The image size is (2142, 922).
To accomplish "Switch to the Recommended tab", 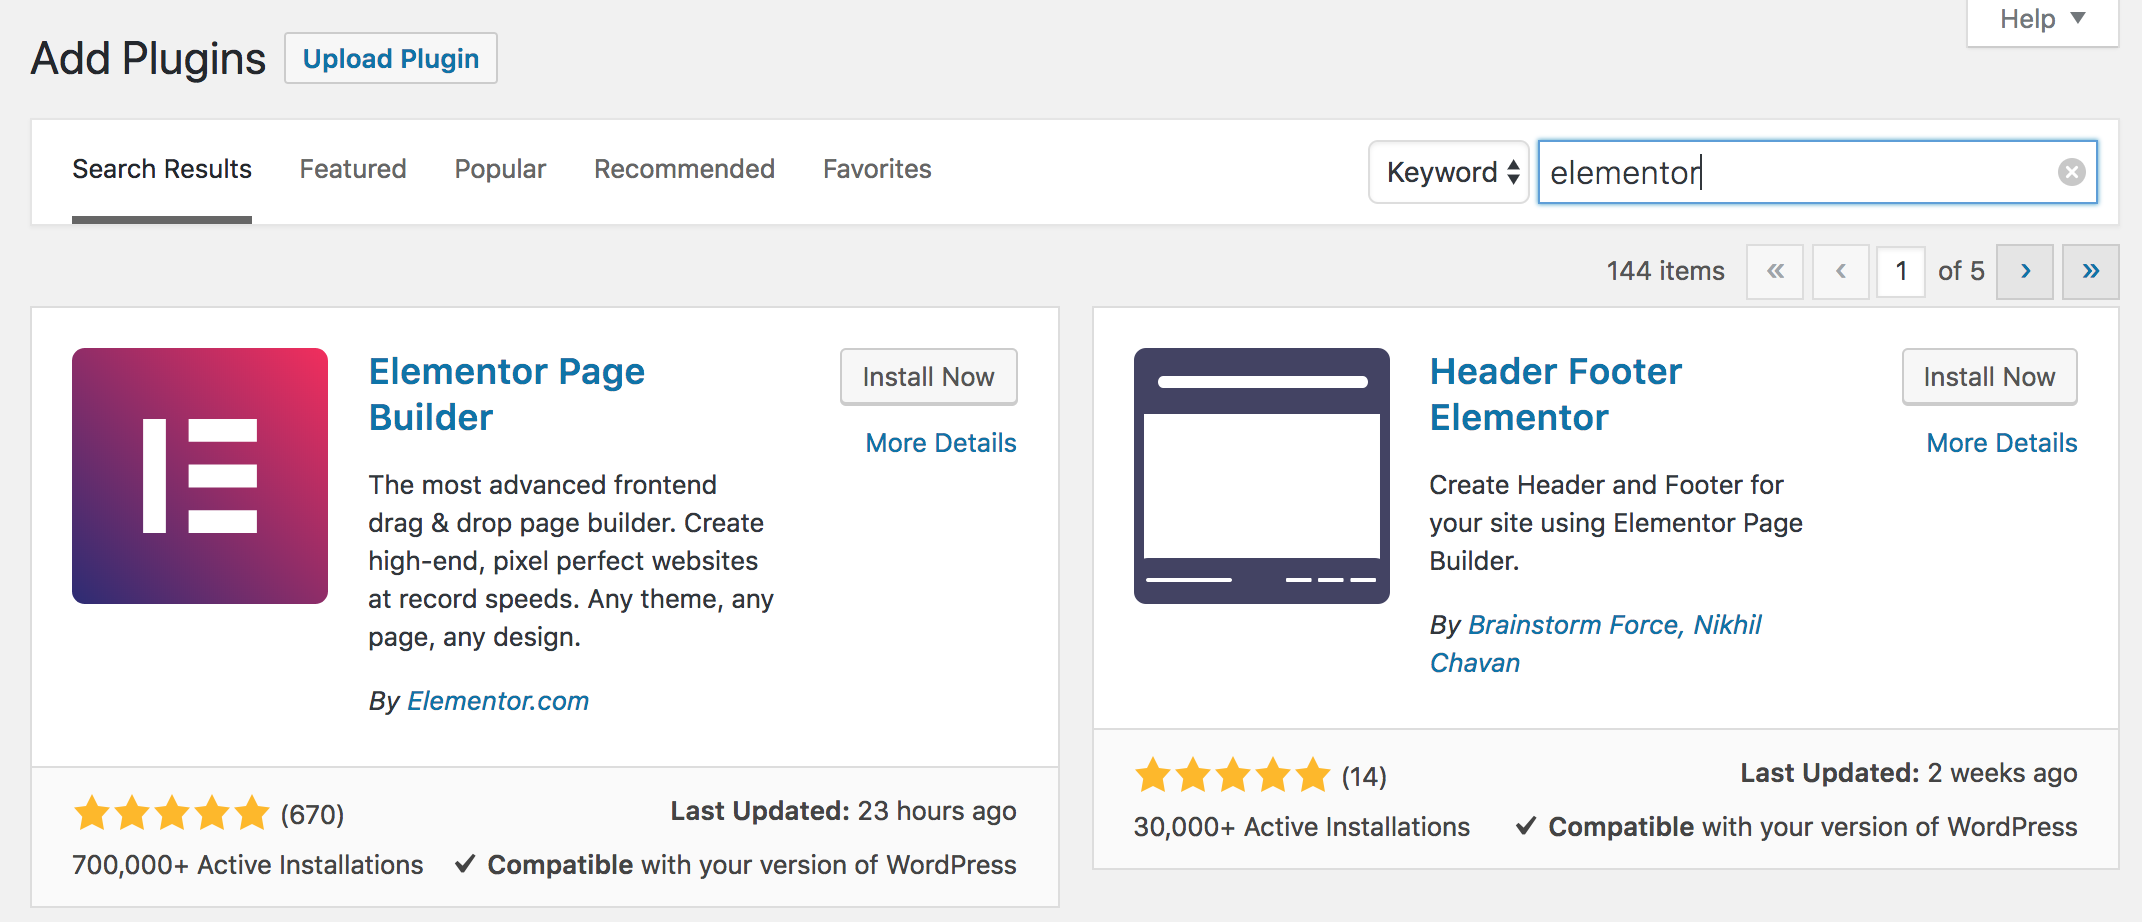I will (x=684, y=169).
